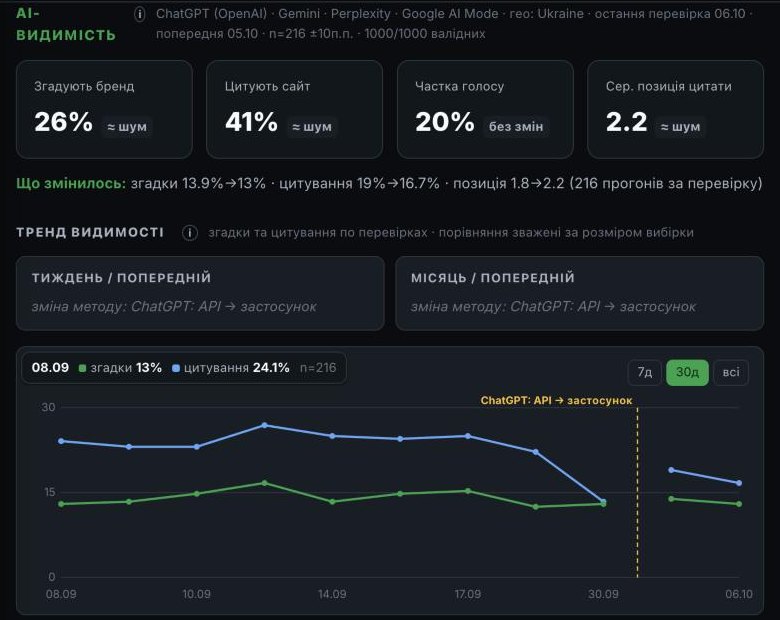Select the Місяць / Попередній comparison card
Image resolution: width=780 pixels, height=620 pixels.
580,293
